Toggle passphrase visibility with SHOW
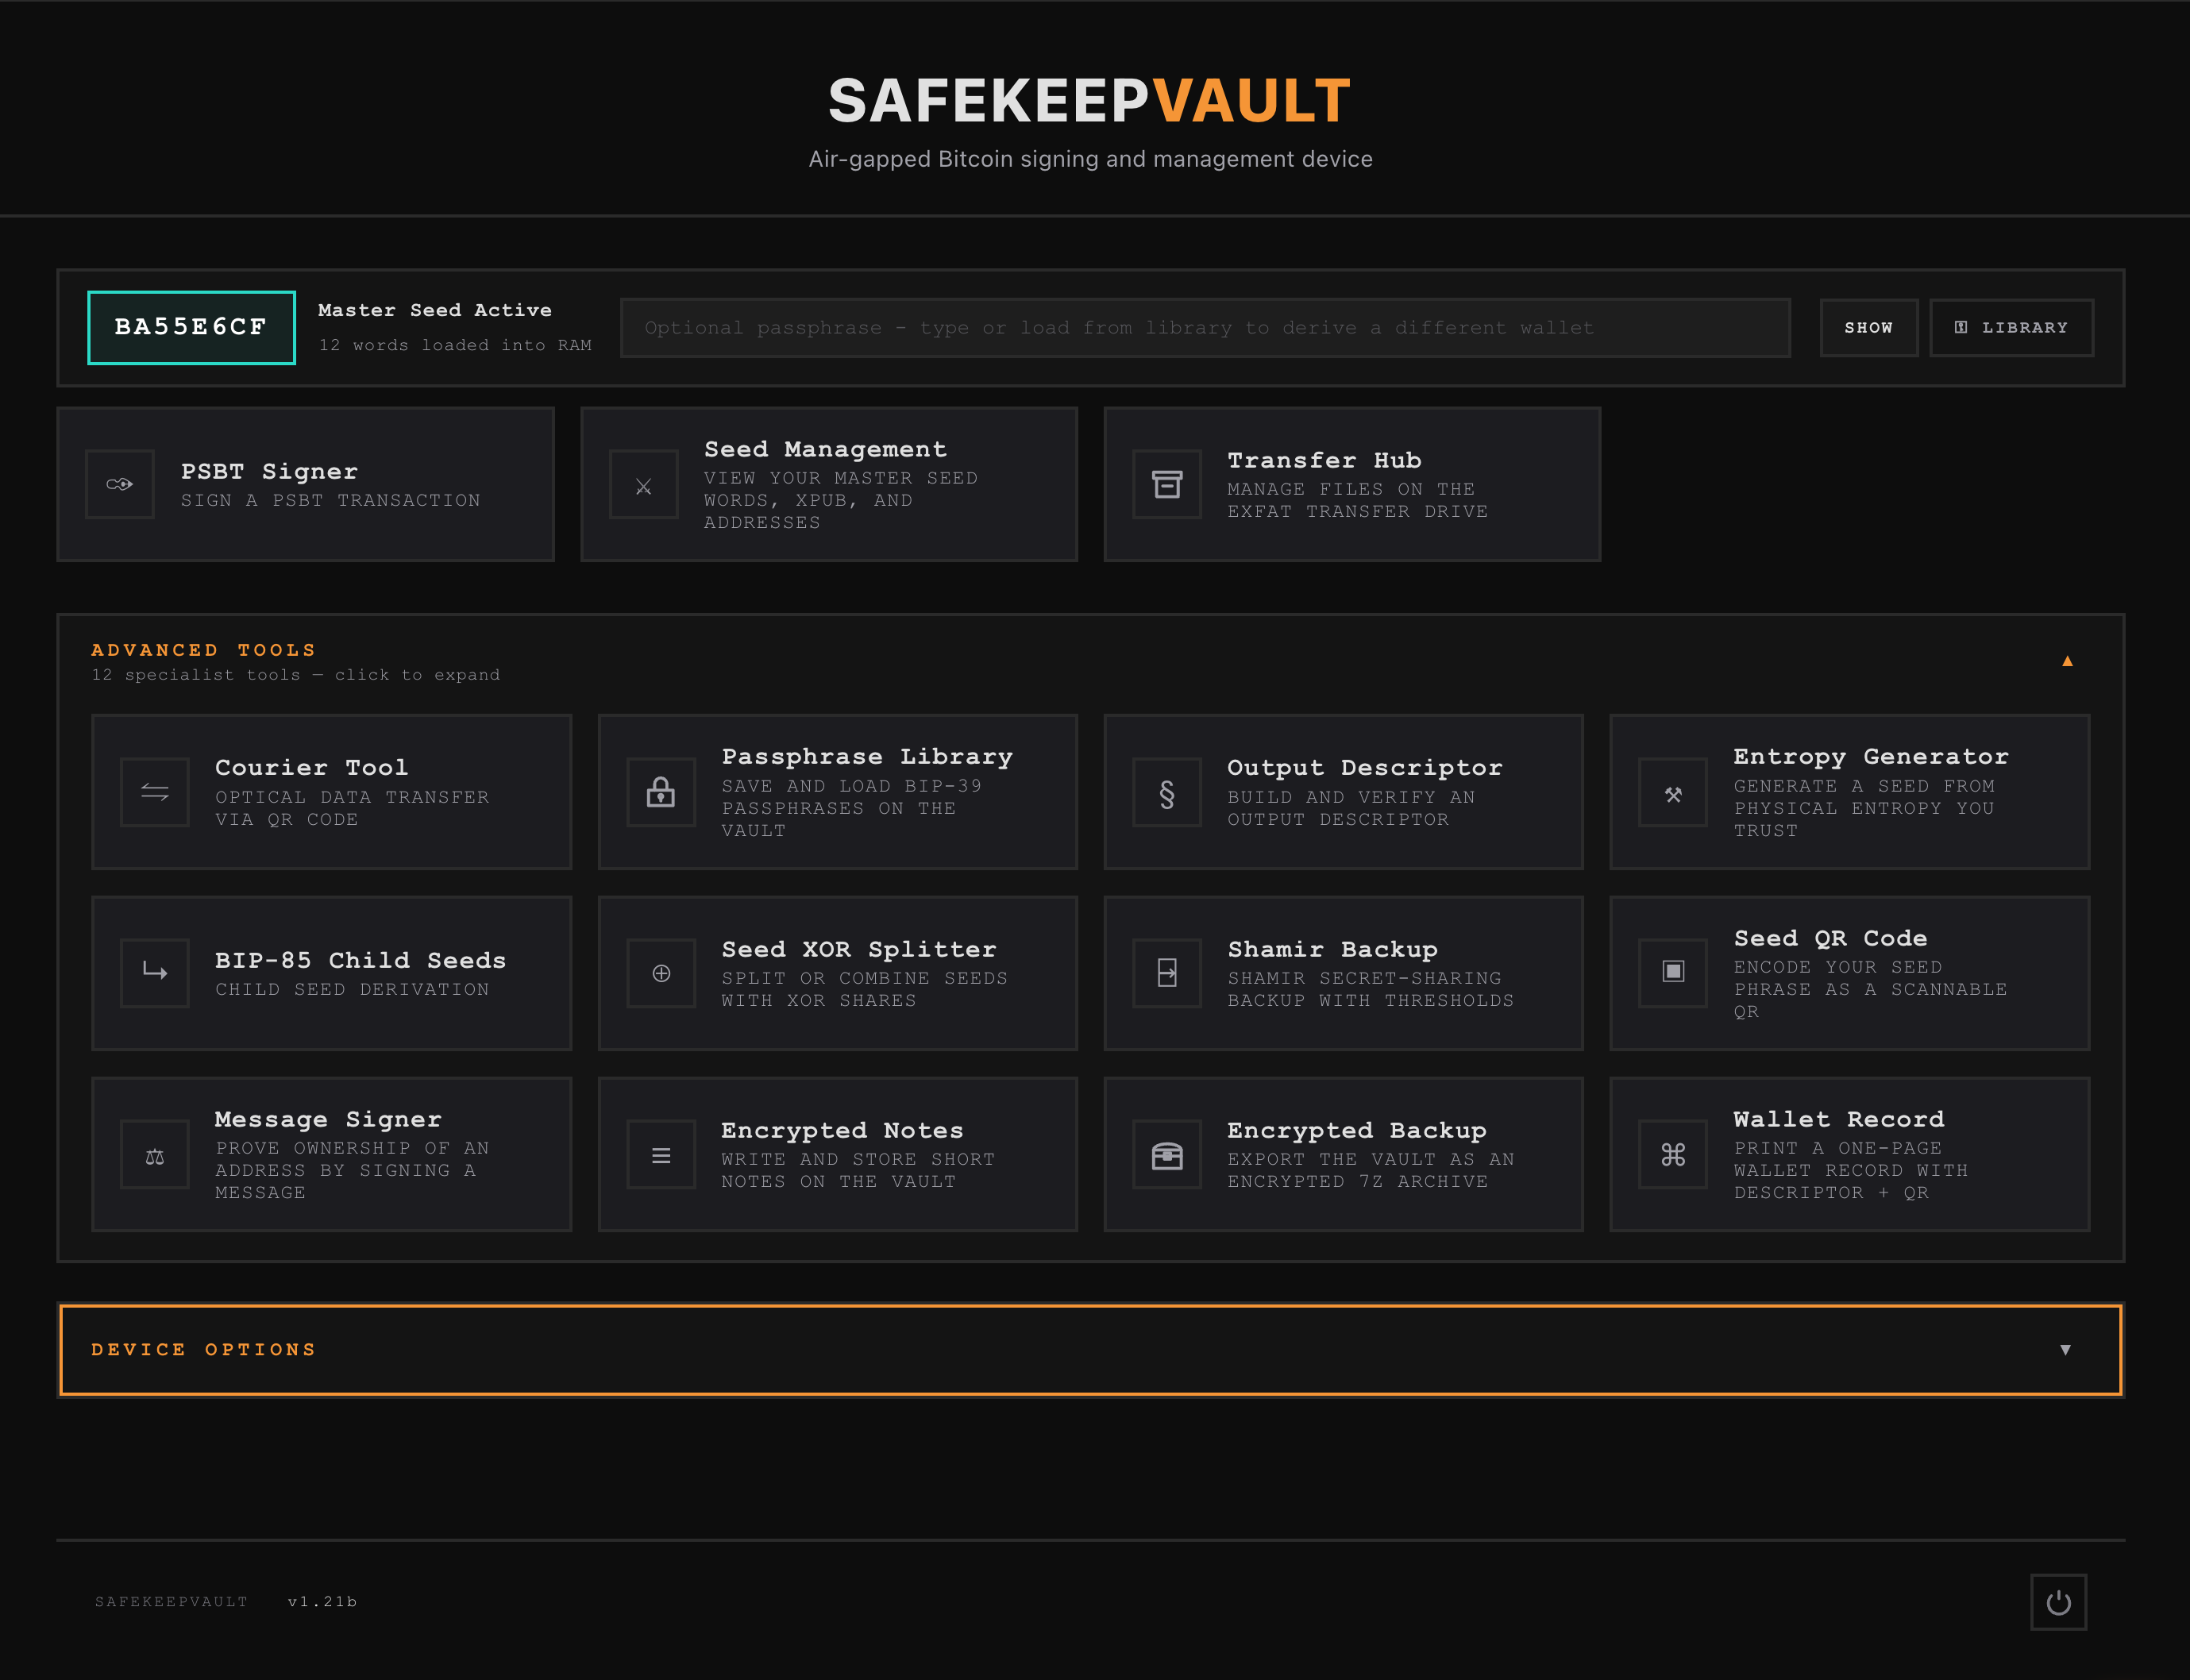The width and height of the screenshot is (2190, 1680). pos(1868,328)
